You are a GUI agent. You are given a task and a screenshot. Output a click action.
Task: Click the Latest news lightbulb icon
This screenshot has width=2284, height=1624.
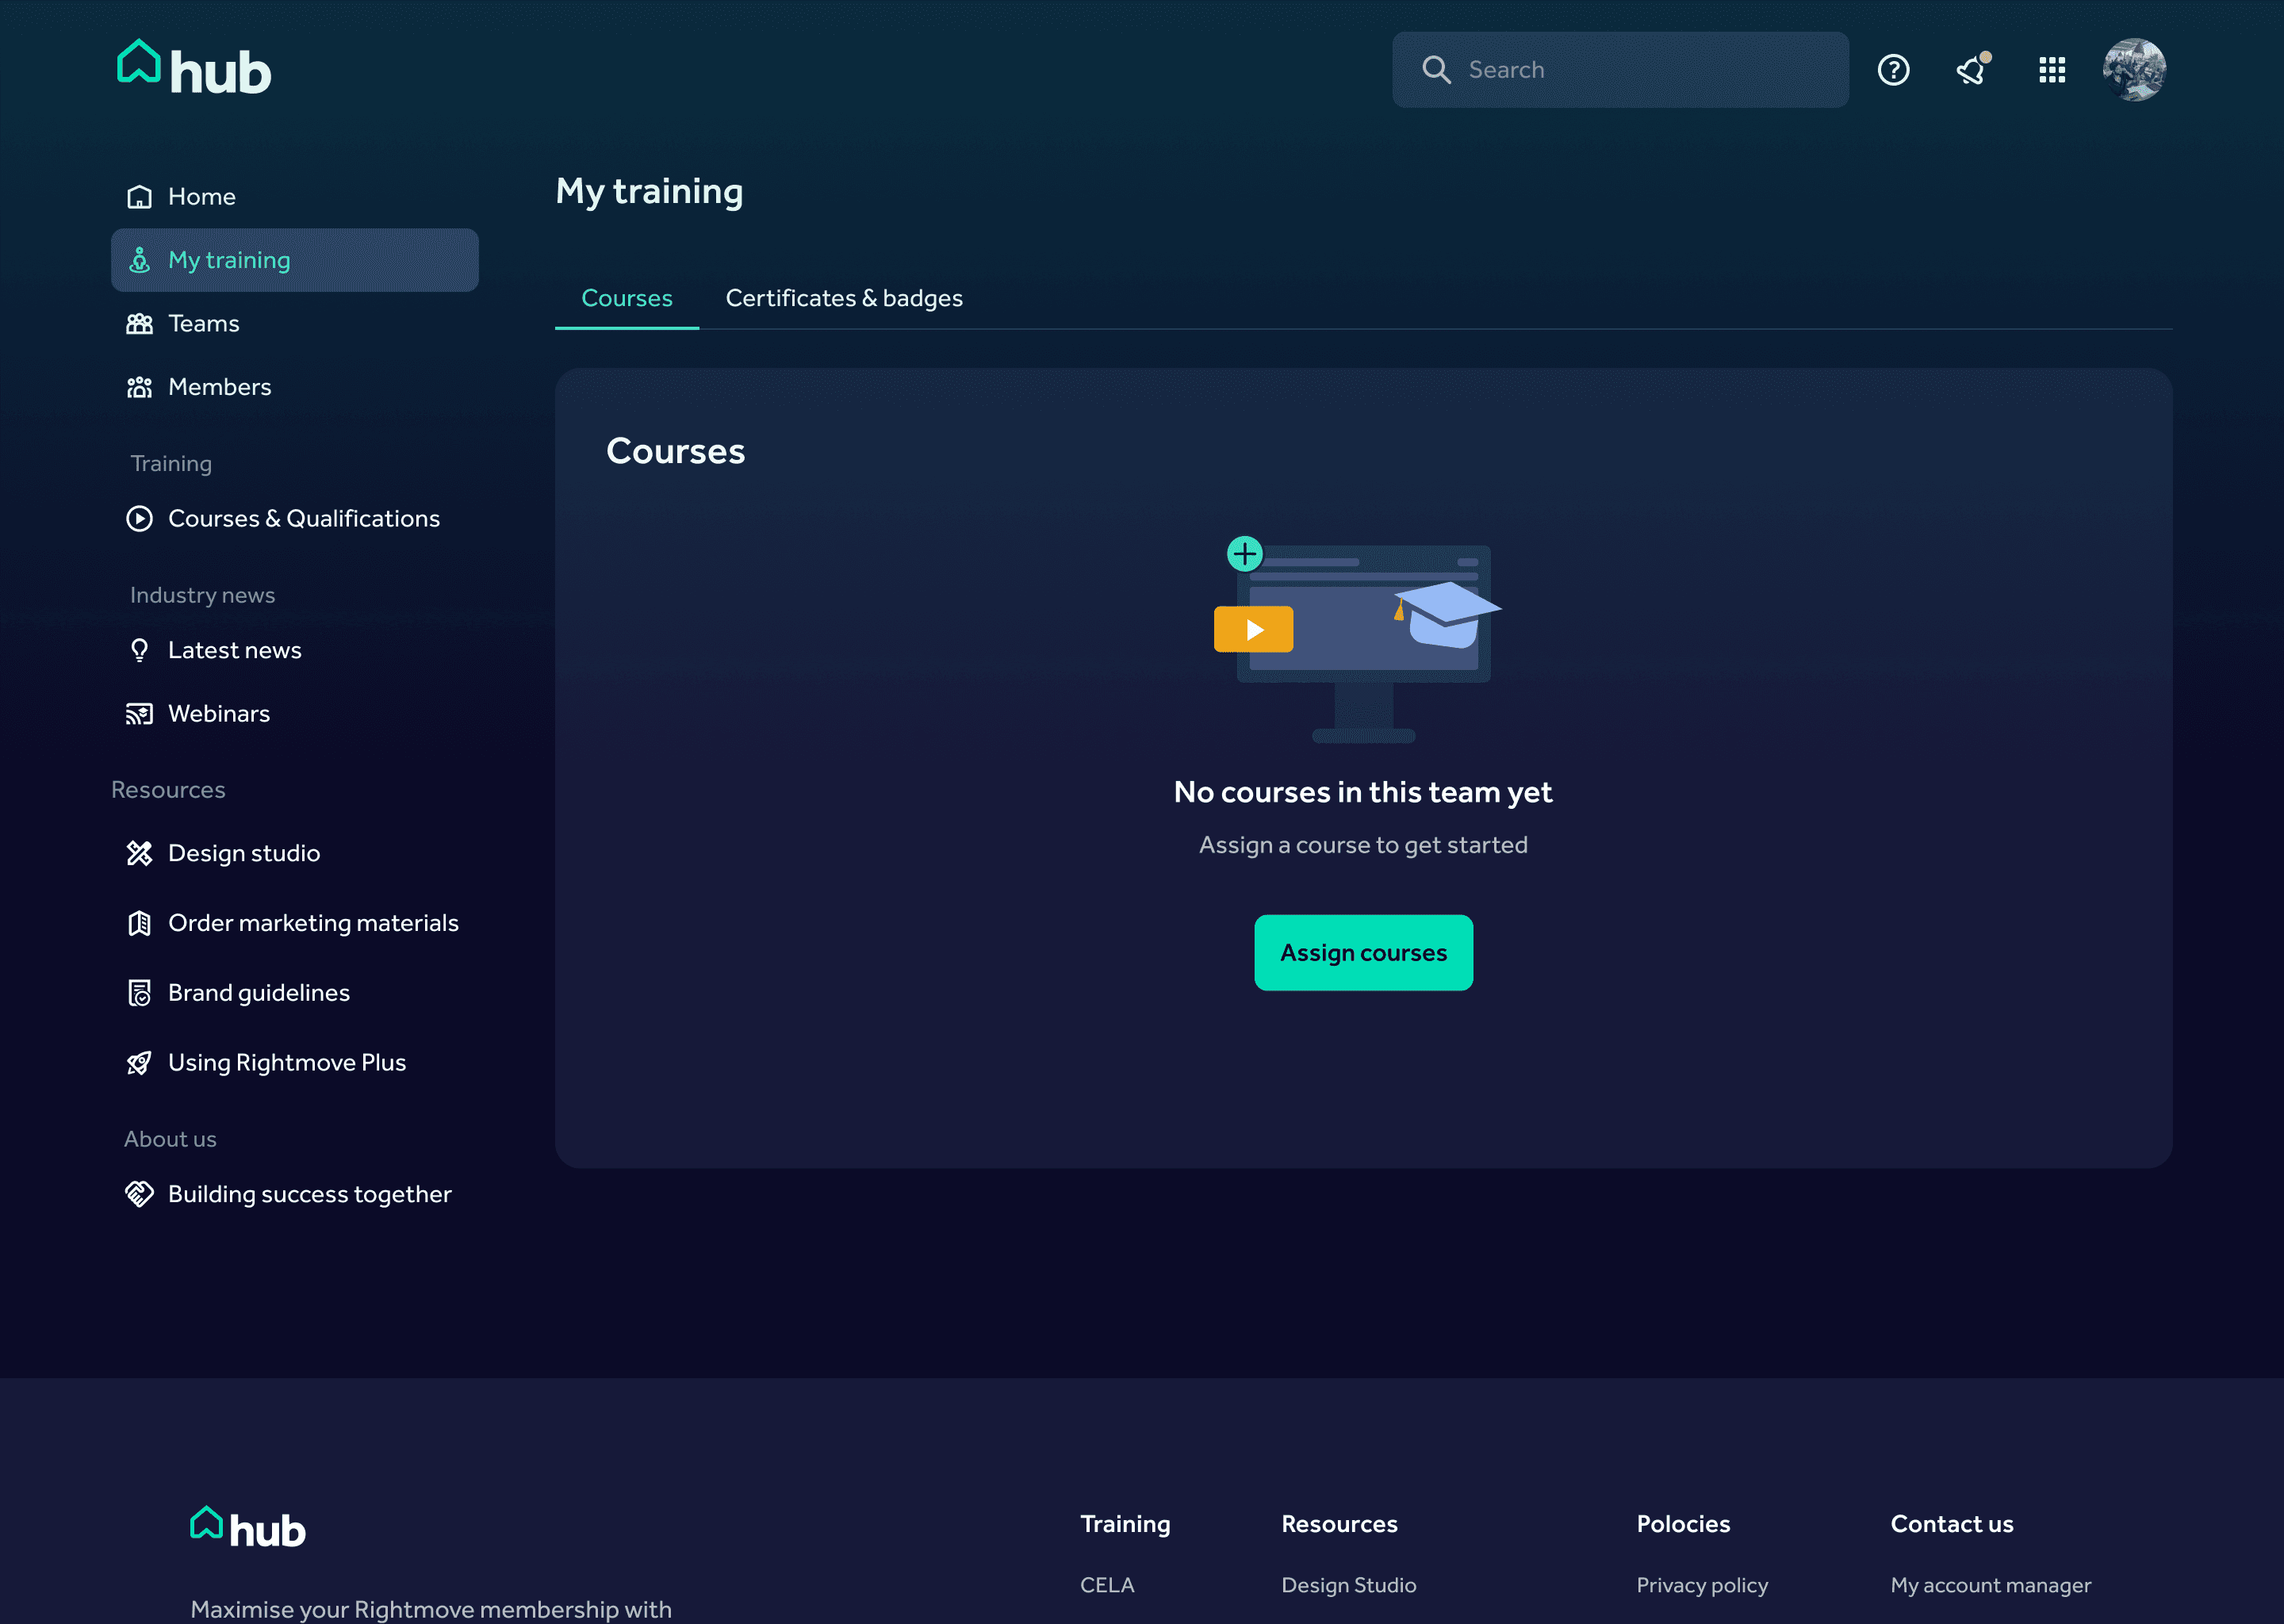tap(140, 650)
